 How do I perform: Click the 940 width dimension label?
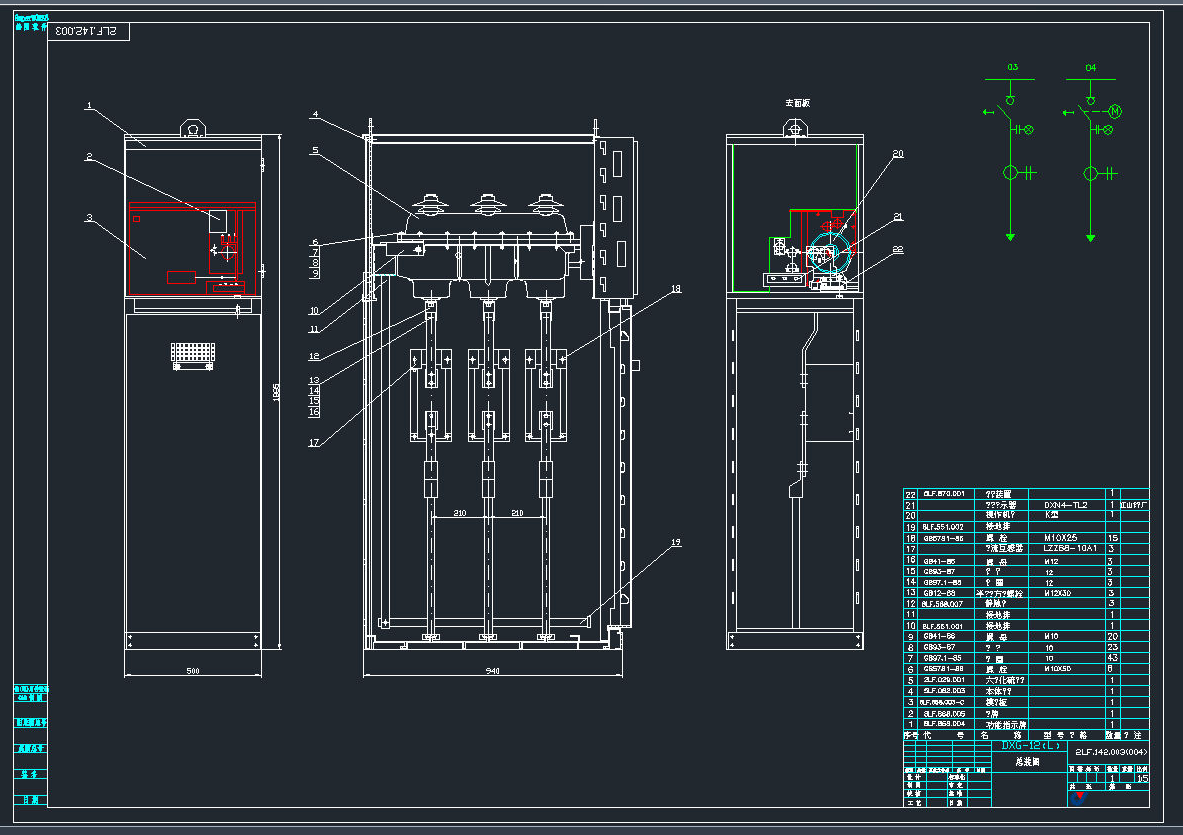click(x=493, y=670)
